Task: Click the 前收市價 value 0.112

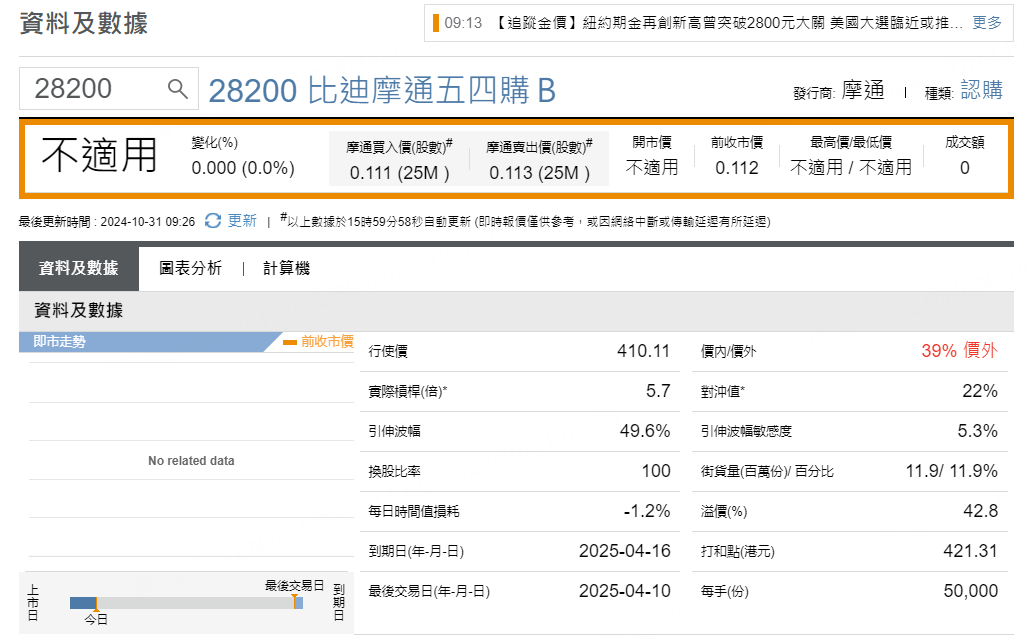Action: pos(737,168)
